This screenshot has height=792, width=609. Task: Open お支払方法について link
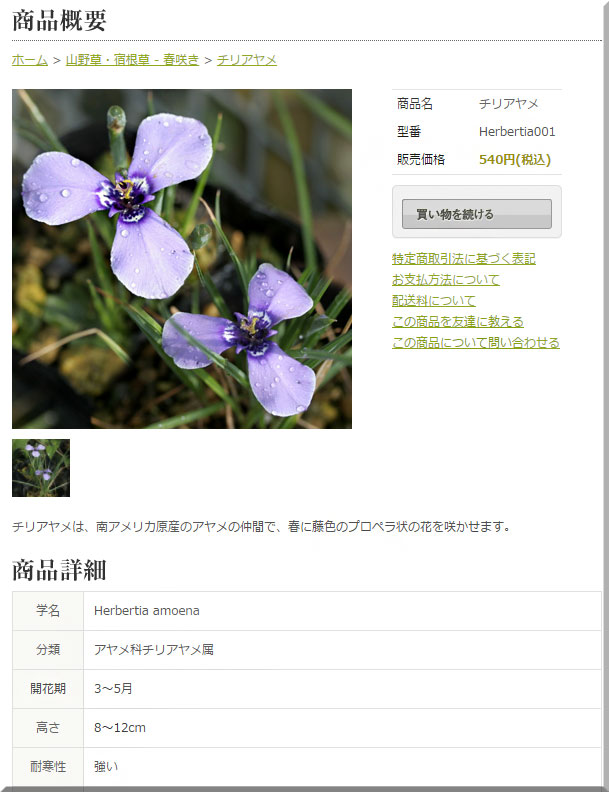pos(446,280)
